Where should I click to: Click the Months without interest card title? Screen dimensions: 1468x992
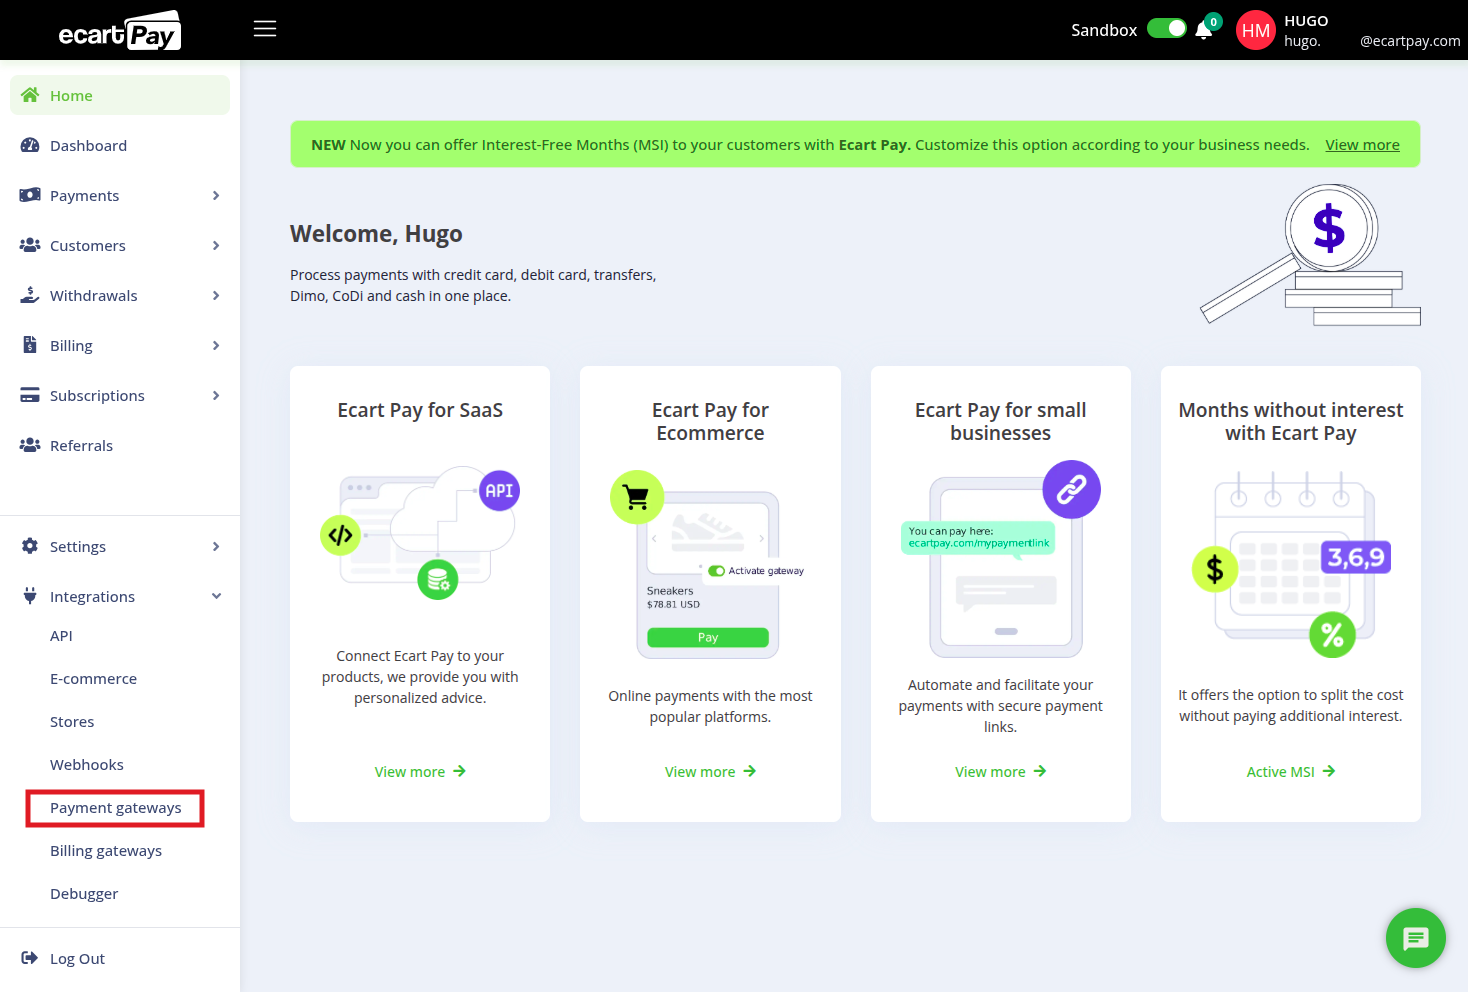[1290, 421]
